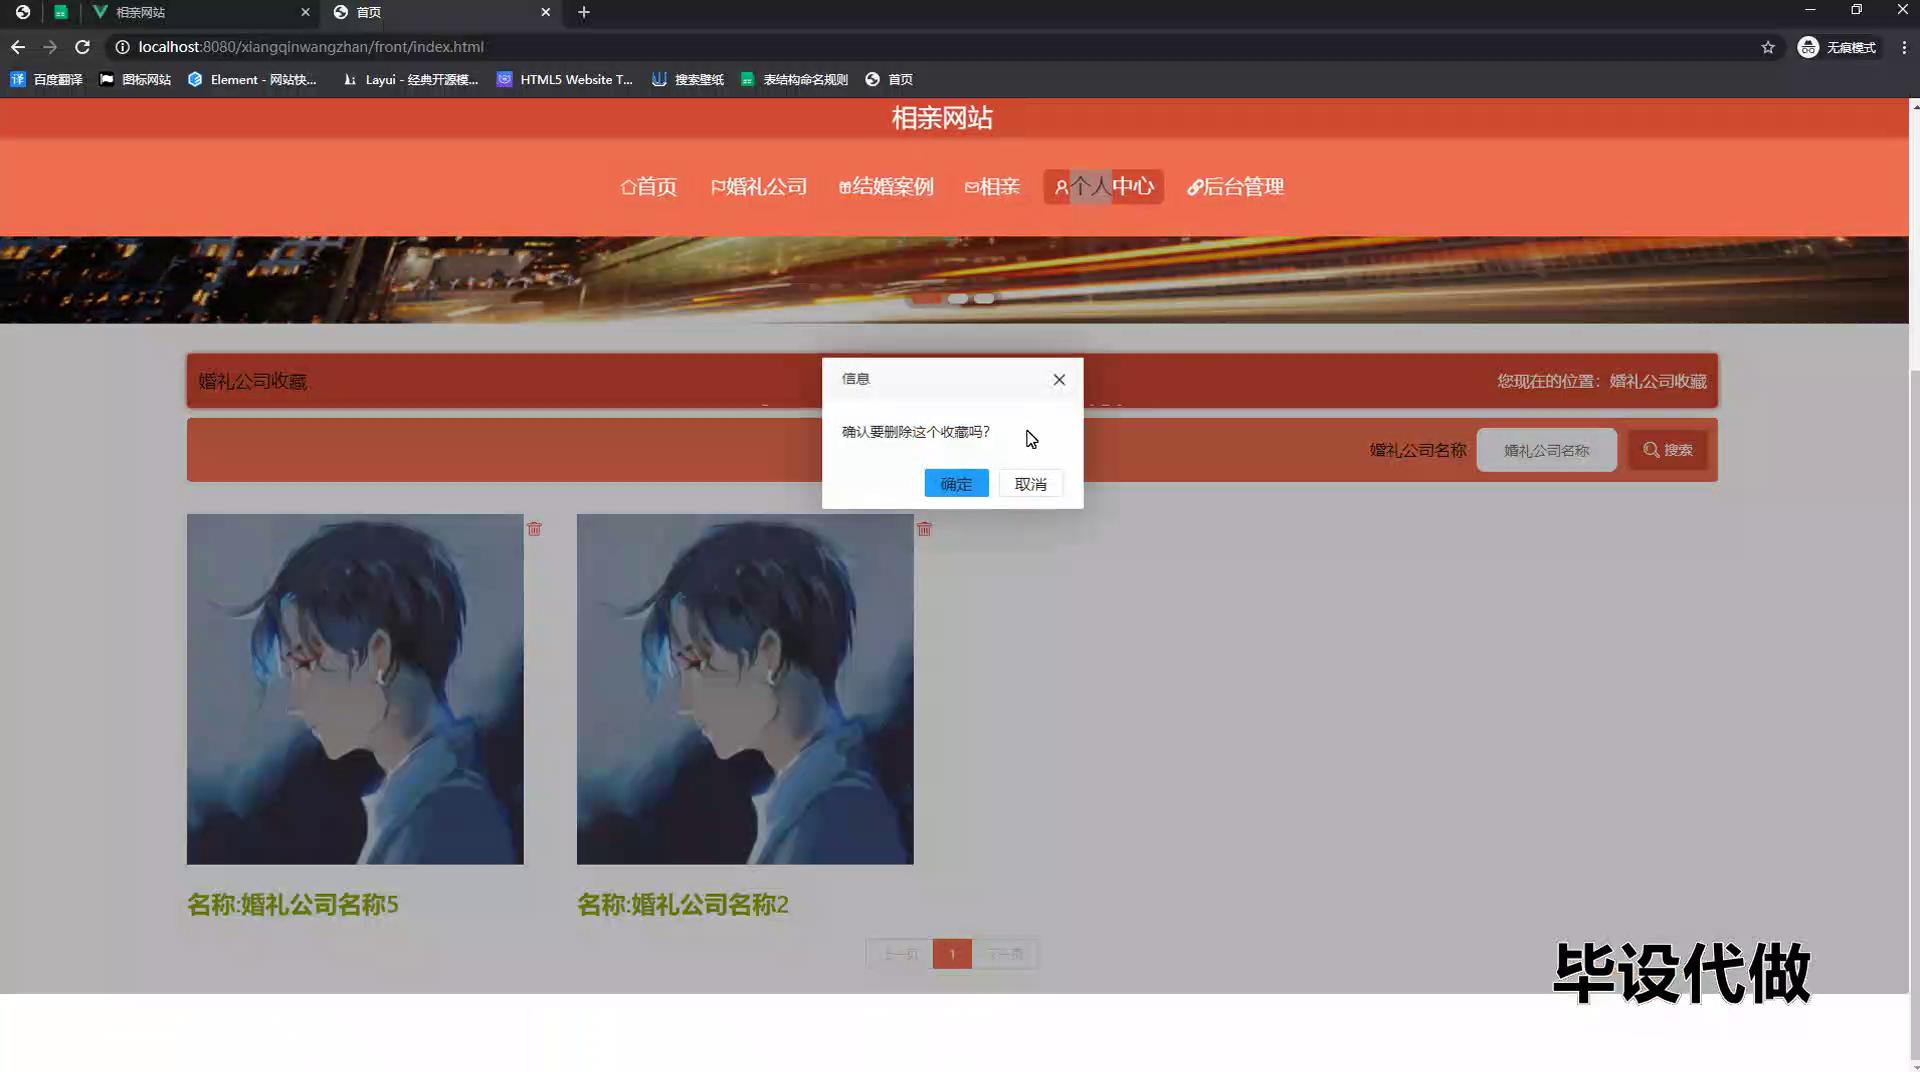Screen dimensions: 1920x1072
Task: Close the 信息 dialog with X icon
Action: (1059, 380)
